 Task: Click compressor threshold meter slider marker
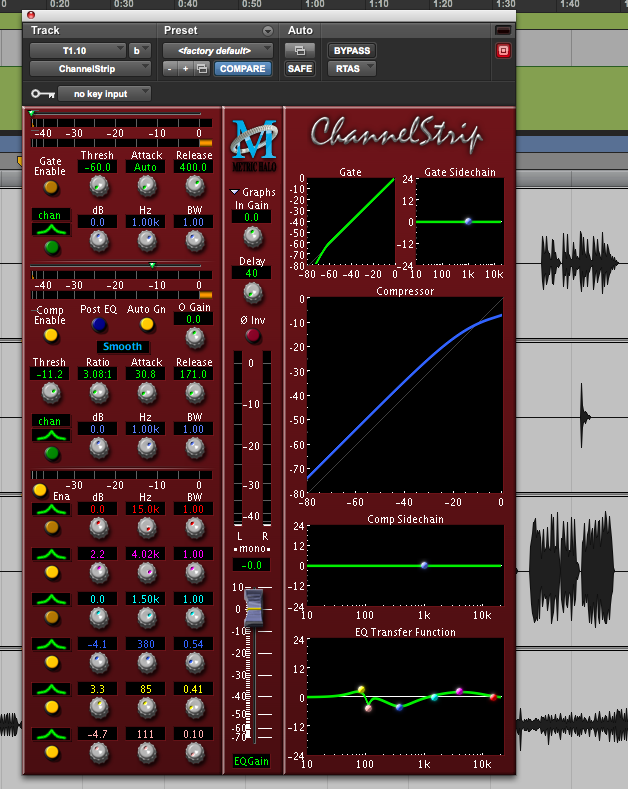click(x=152, y=265)
